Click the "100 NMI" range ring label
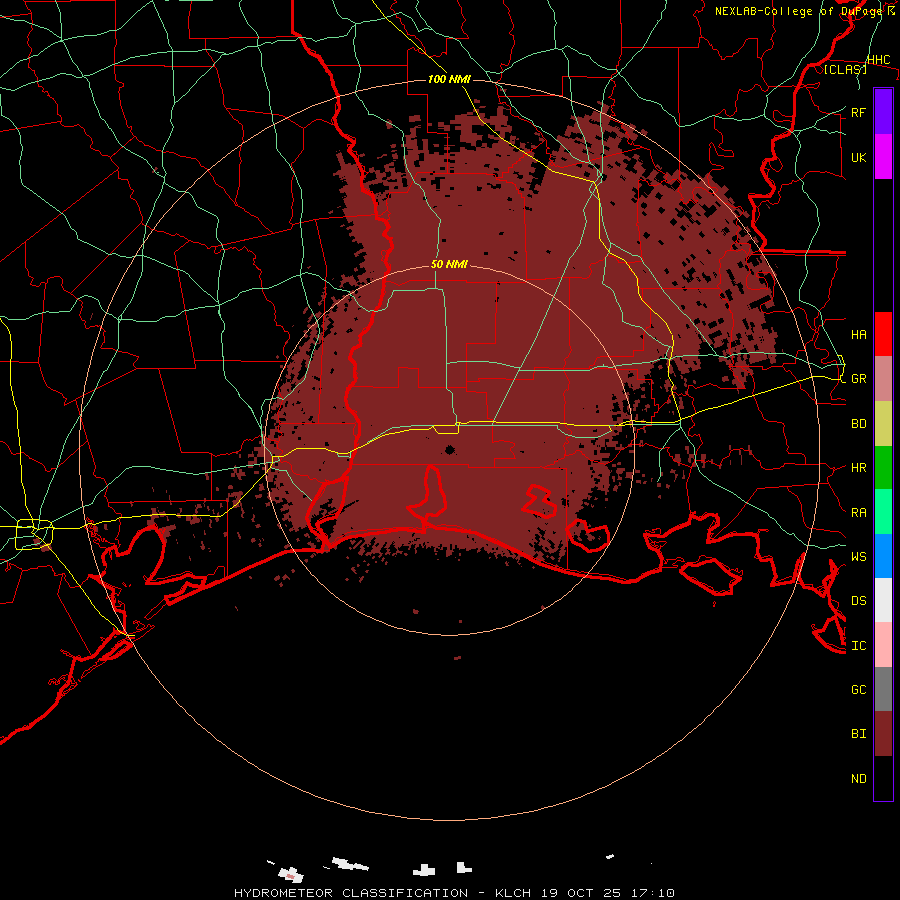The width and height of the screenshot is (900, 900). (x=449, y=79)
